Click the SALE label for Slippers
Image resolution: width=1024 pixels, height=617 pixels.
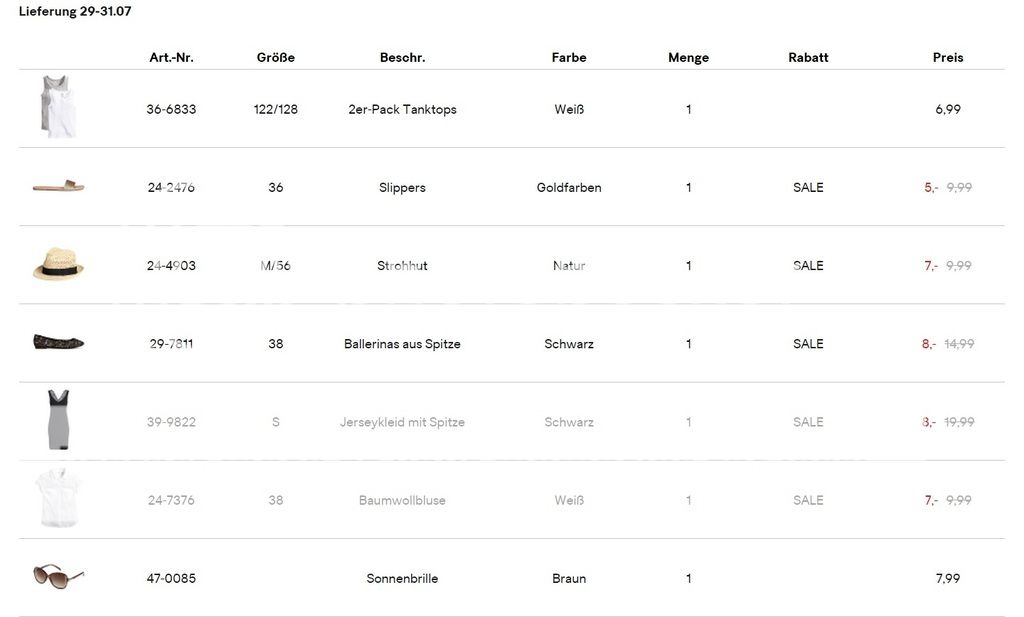click(808, 187)
